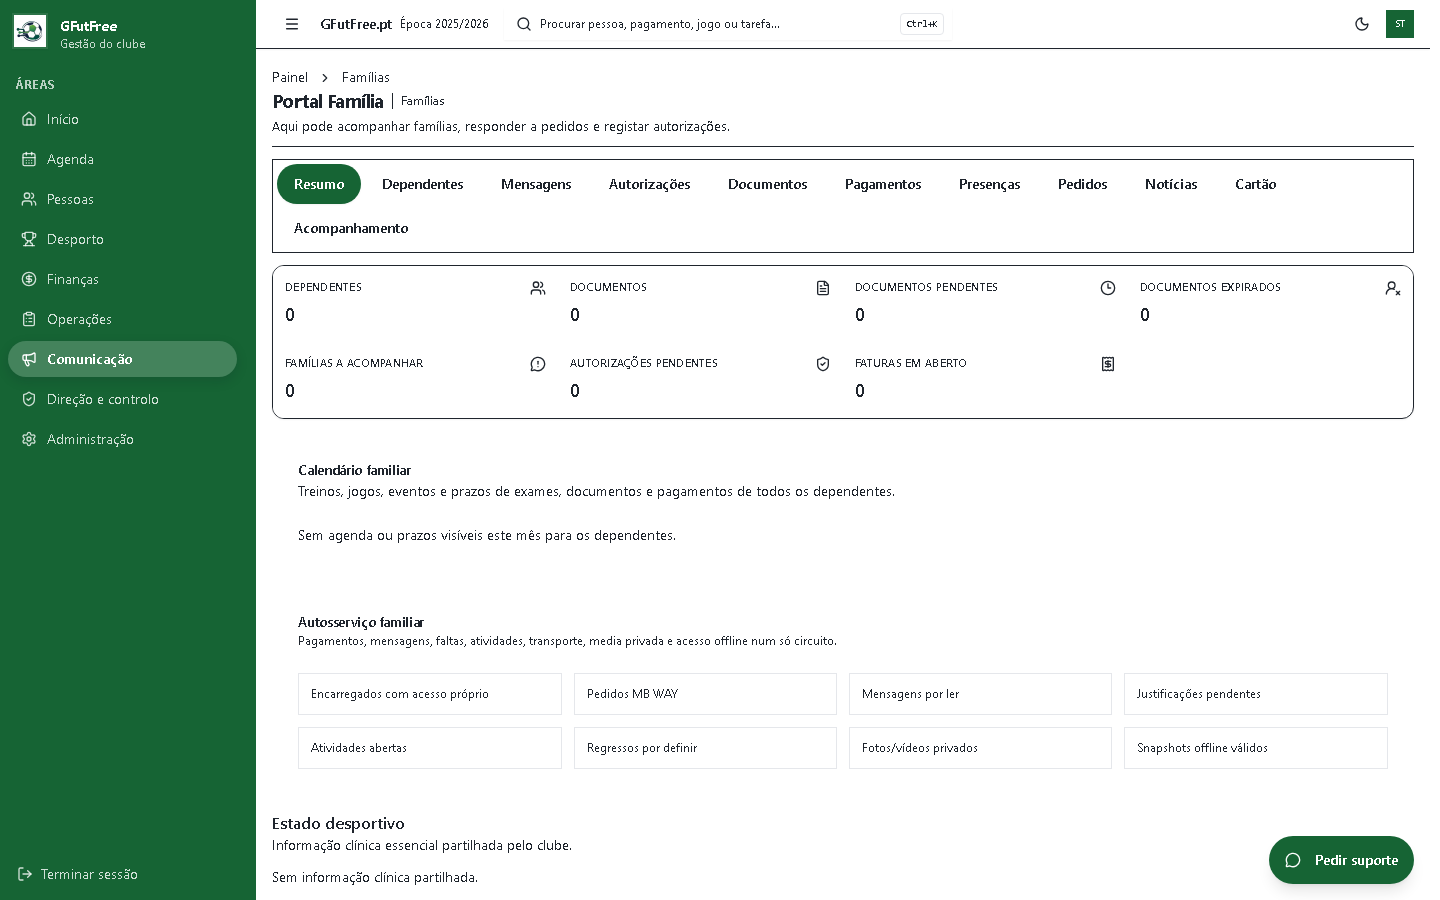Open Pessoas section in sidebar

point(122,199)
